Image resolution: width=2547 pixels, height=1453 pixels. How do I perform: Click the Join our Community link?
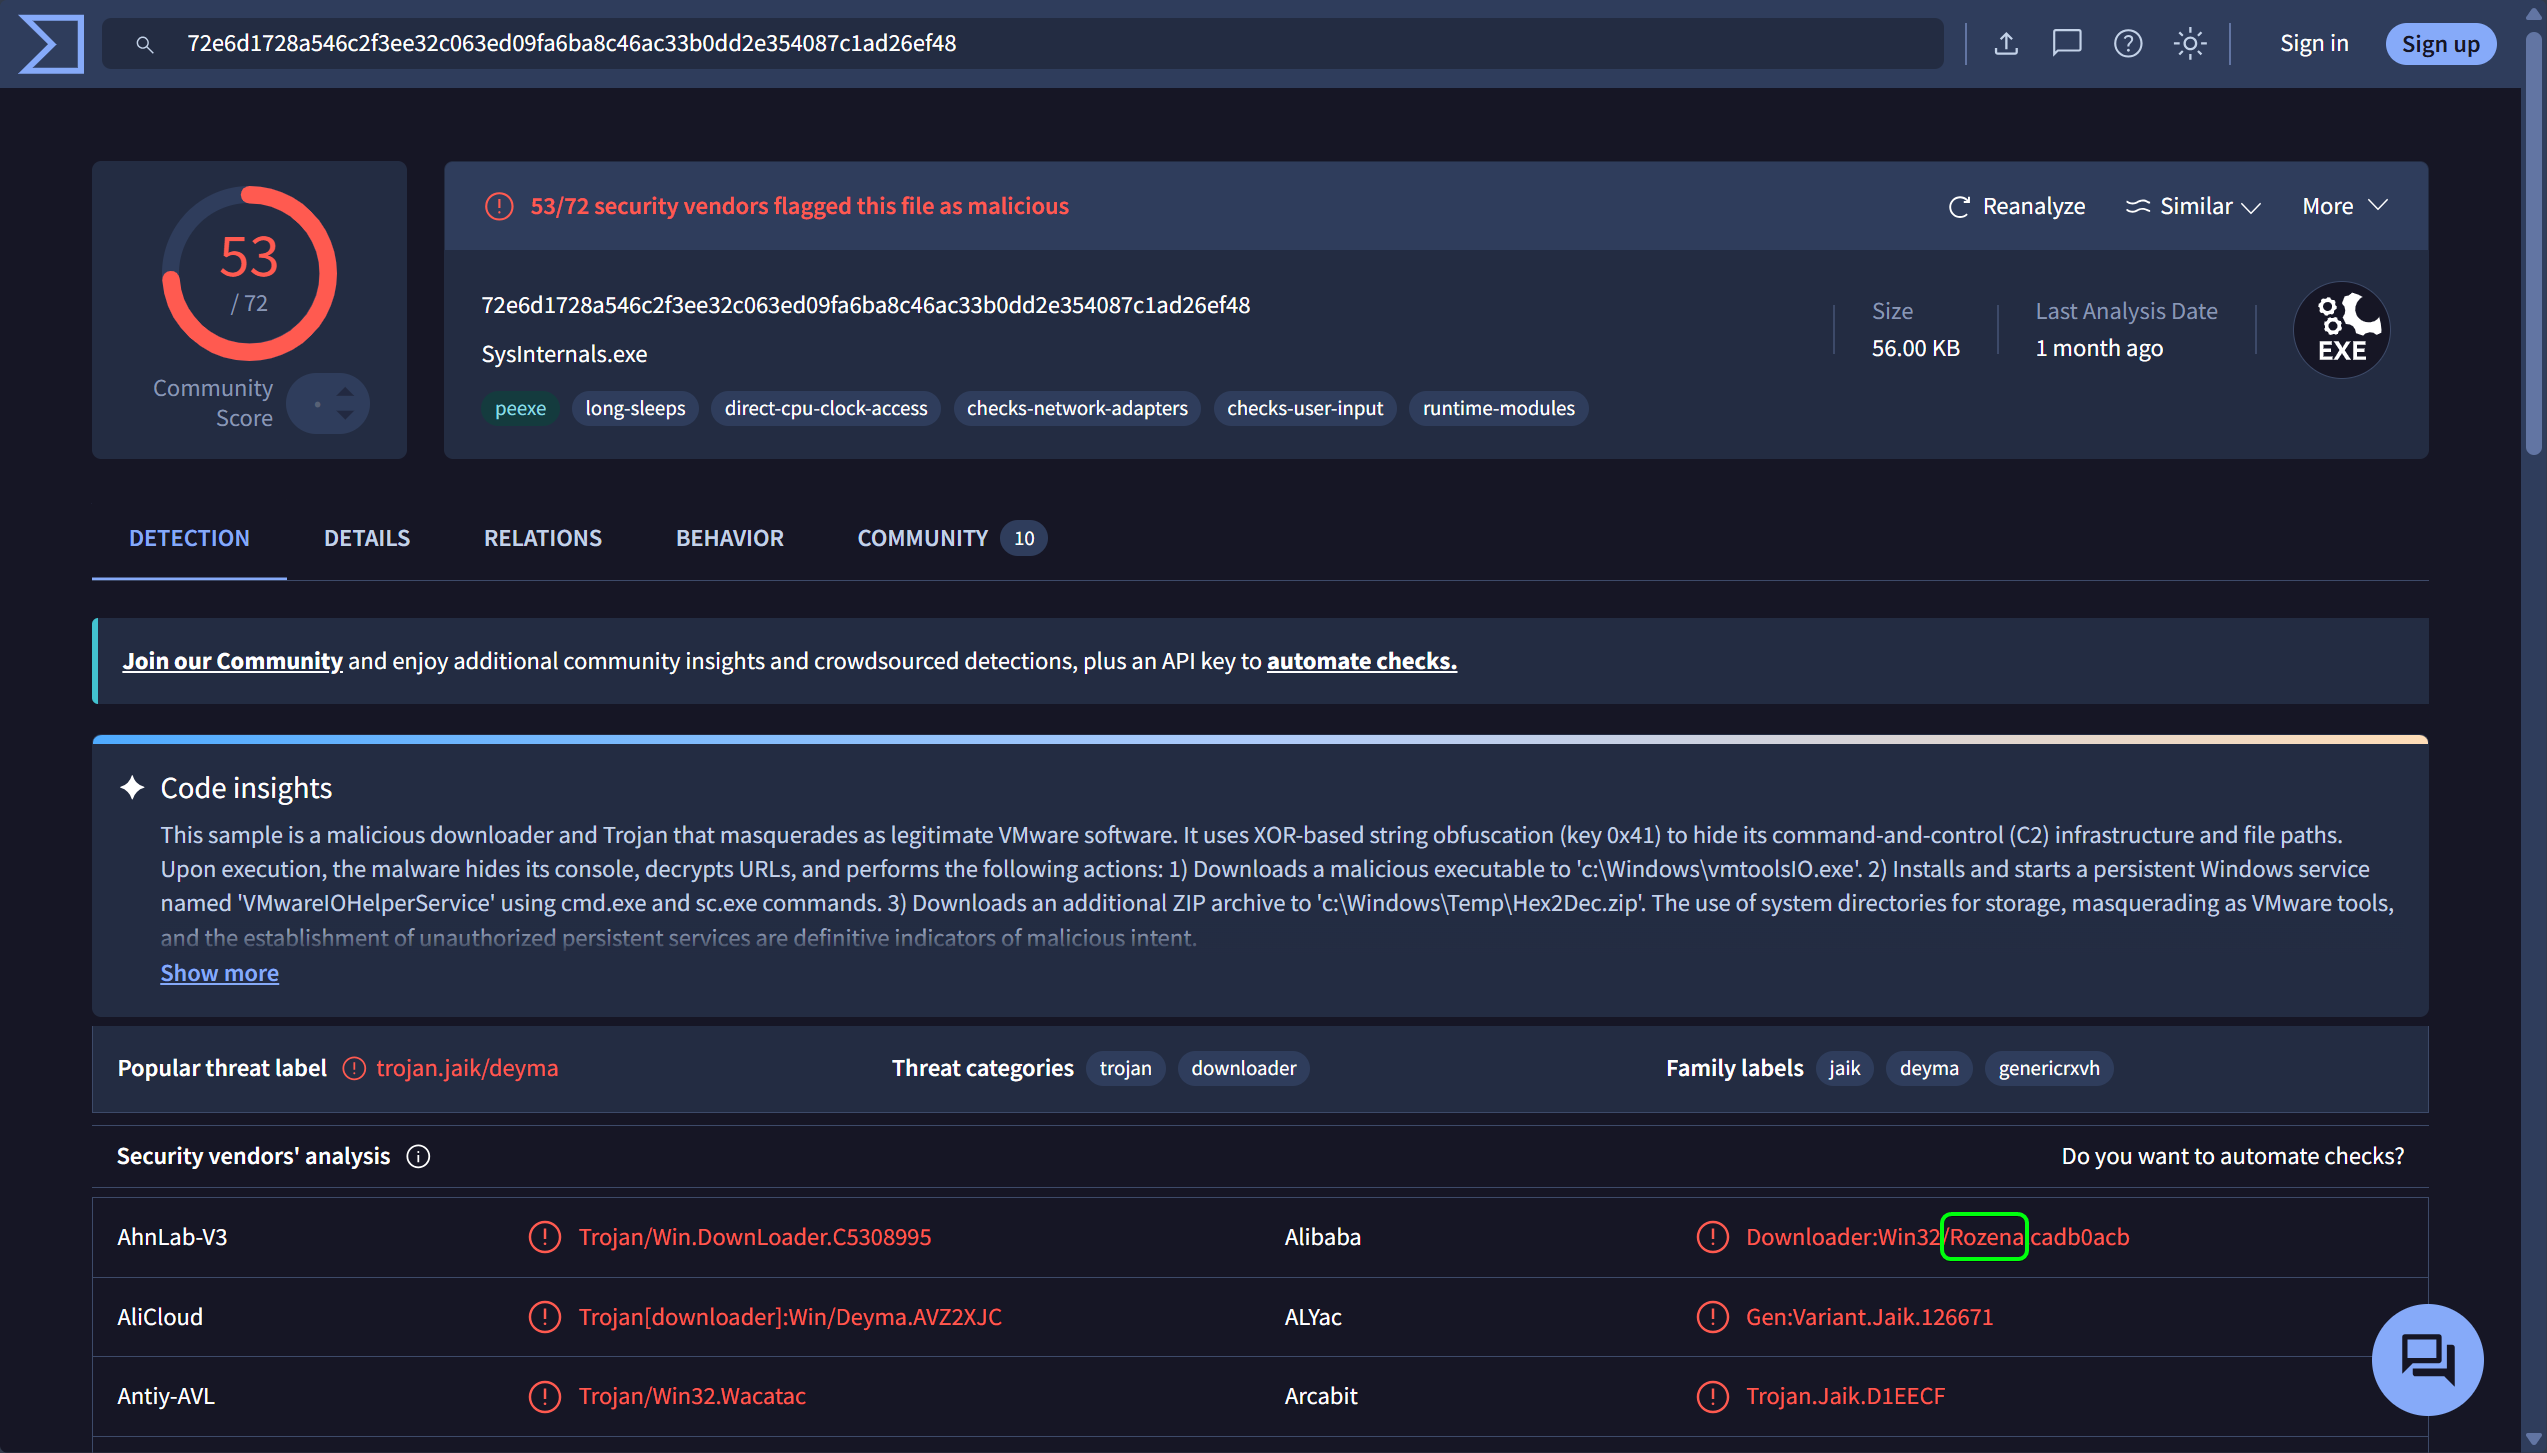[232, 661]
